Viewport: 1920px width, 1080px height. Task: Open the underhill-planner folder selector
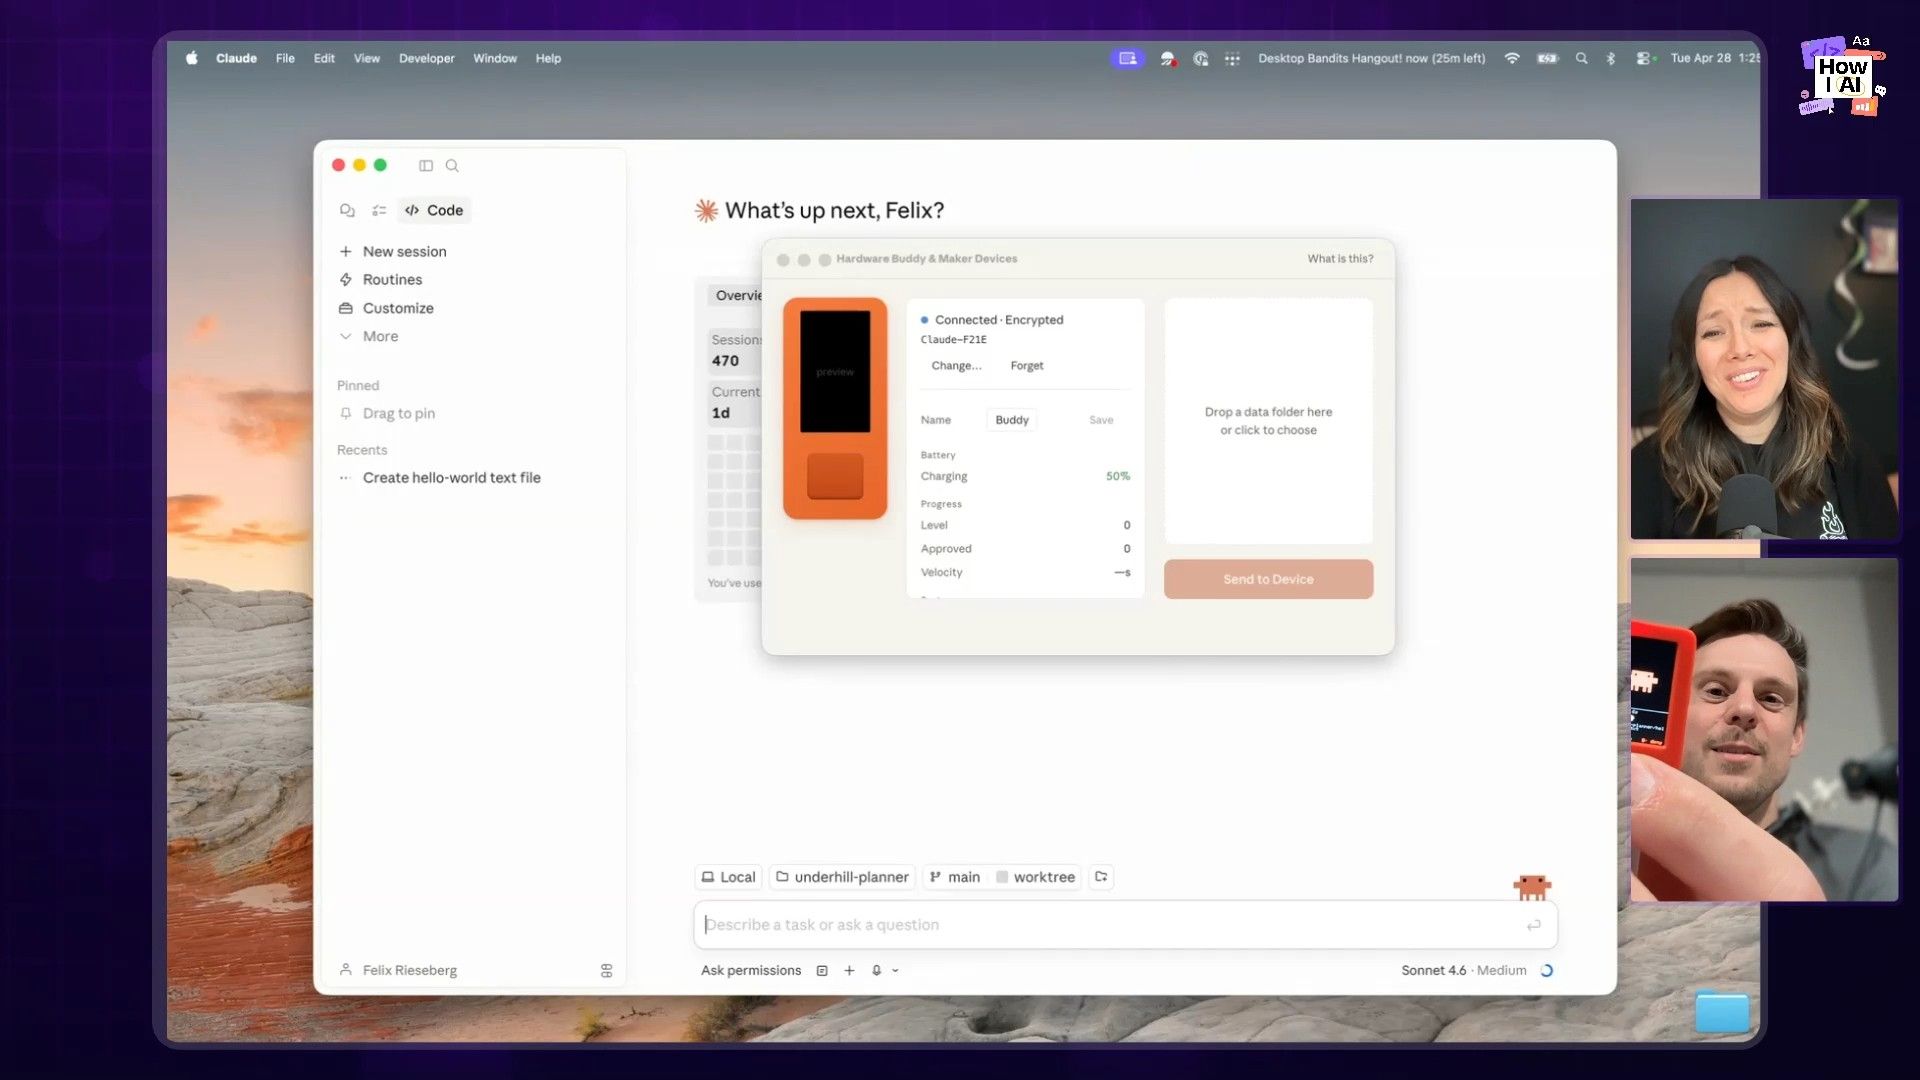(x=842, y=877)
